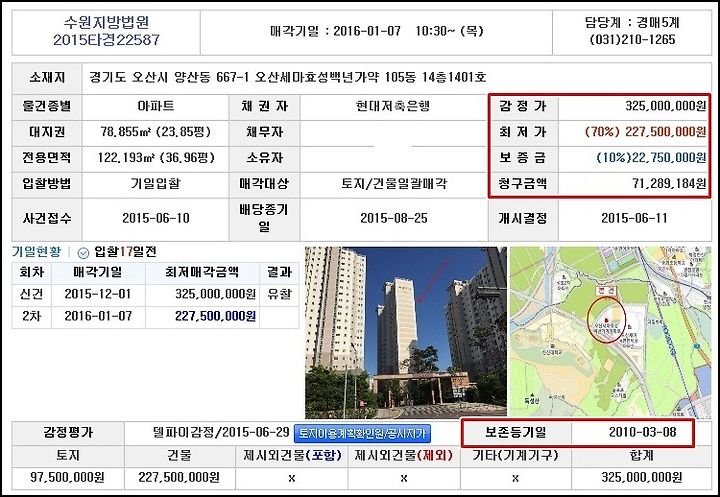Click exclusive area 122.193㎡ (36.96평)
The height and width of the screenshot is (497, 720).
(156, 158)
